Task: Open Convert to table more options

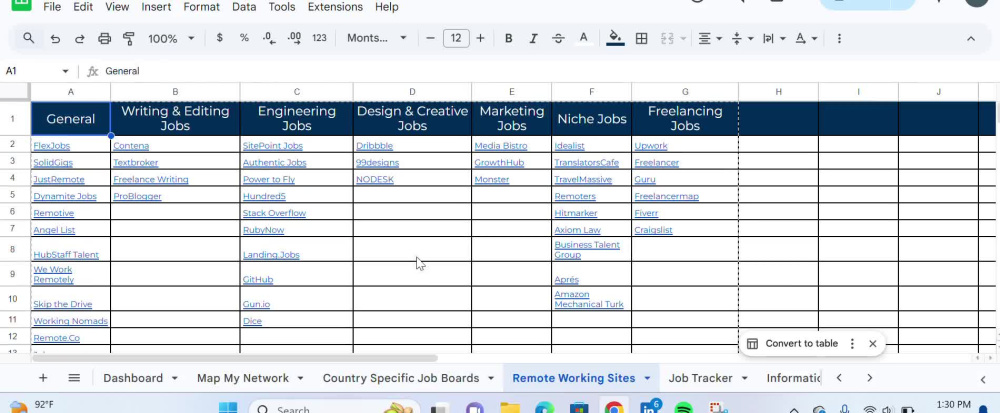Action: 852,344
